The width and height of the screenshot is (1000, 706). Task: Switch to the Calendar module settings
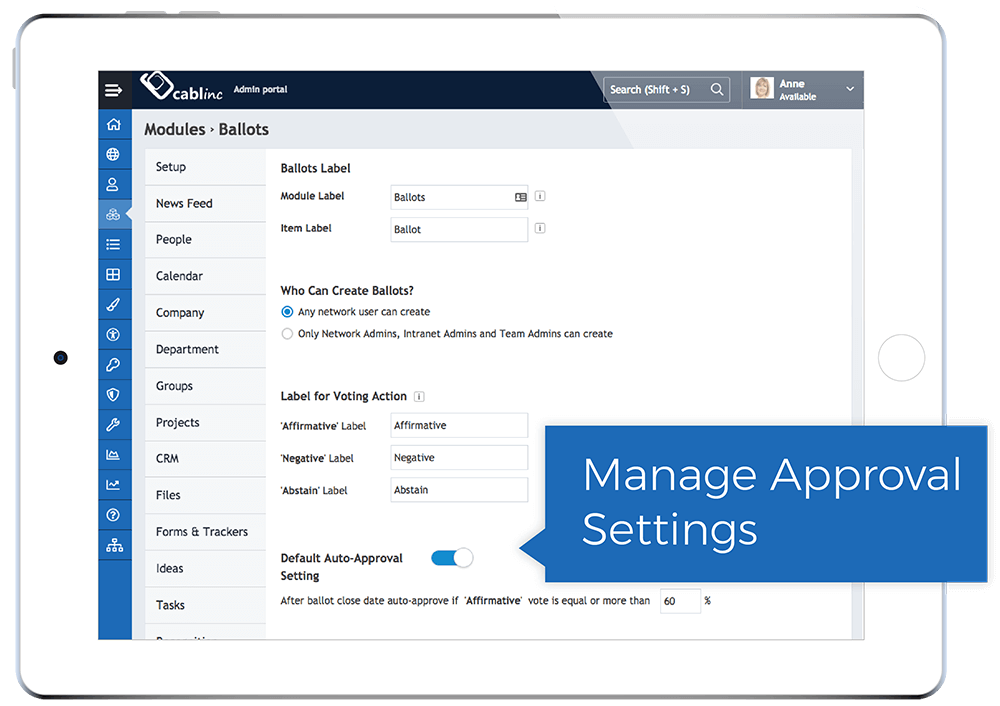click(x=179, y=276)
